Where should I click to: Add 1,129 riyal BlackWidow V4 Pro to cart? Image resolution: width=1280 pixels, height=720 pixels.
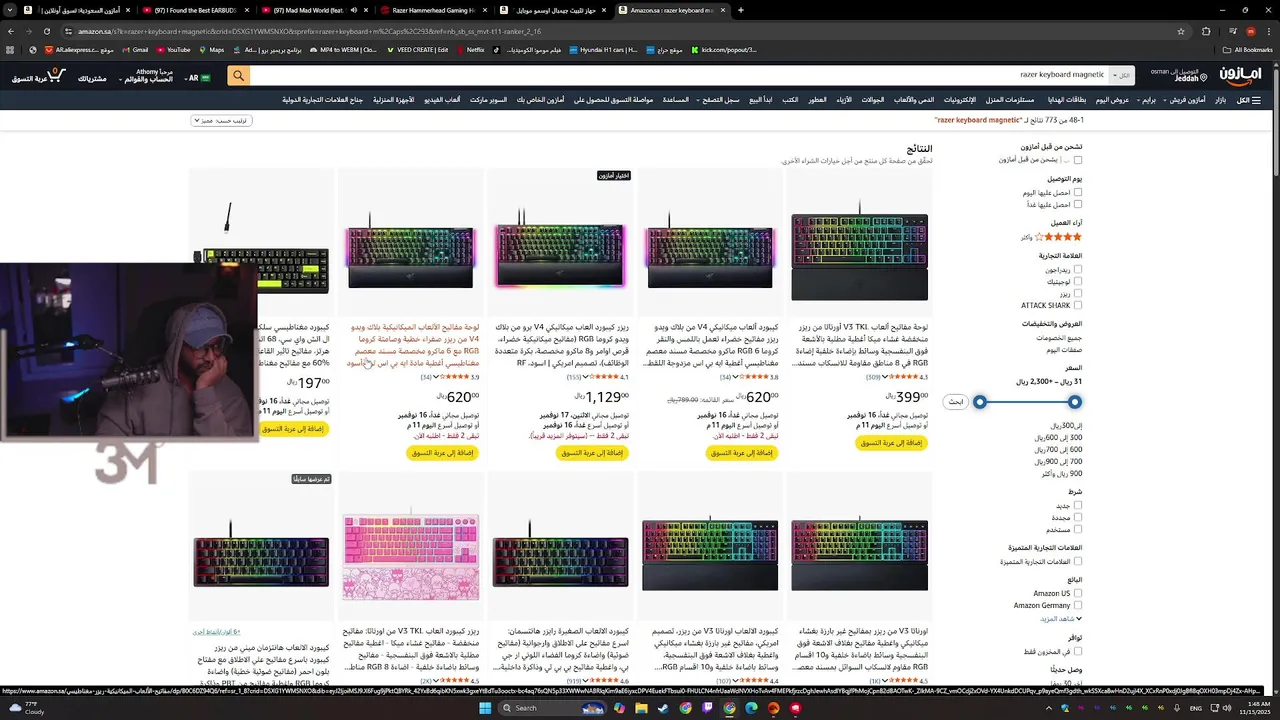tap(590, 453)
